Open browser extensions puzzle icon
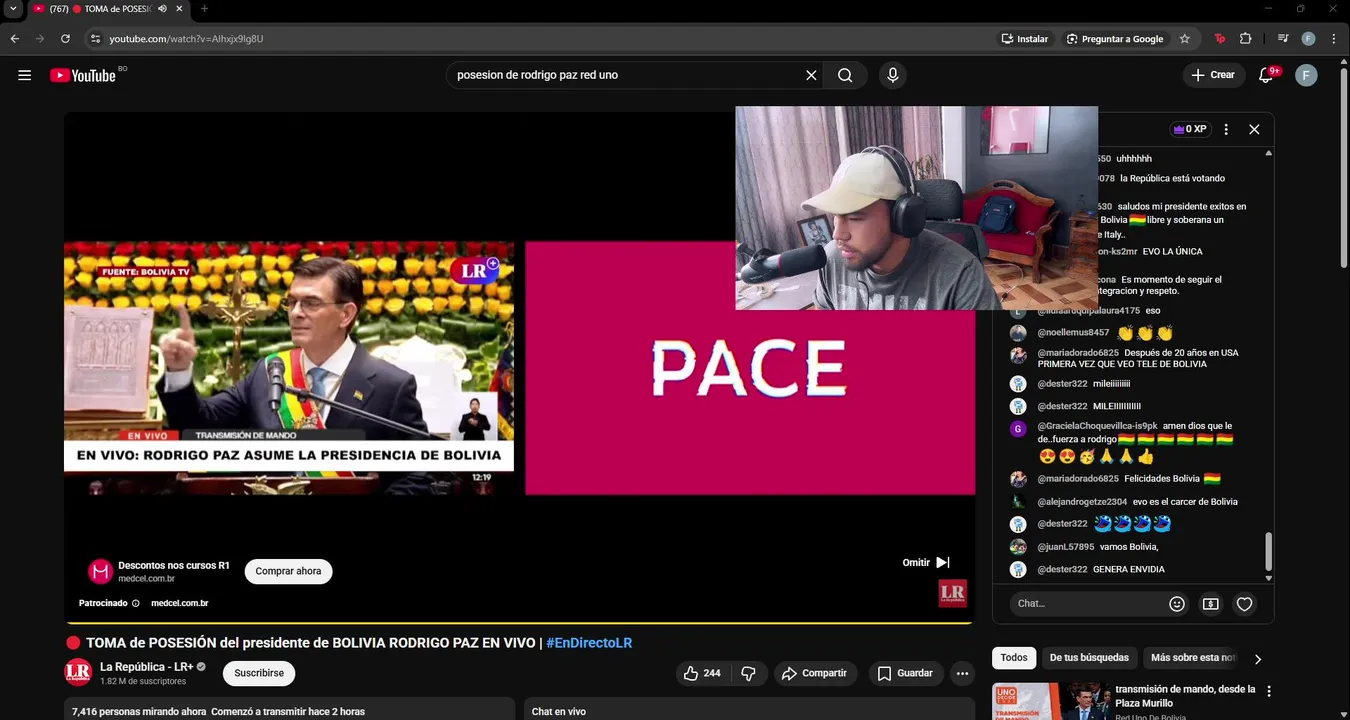This screenshot has width=1350, height=720. pyautogui.click(x=1245, y=39)
